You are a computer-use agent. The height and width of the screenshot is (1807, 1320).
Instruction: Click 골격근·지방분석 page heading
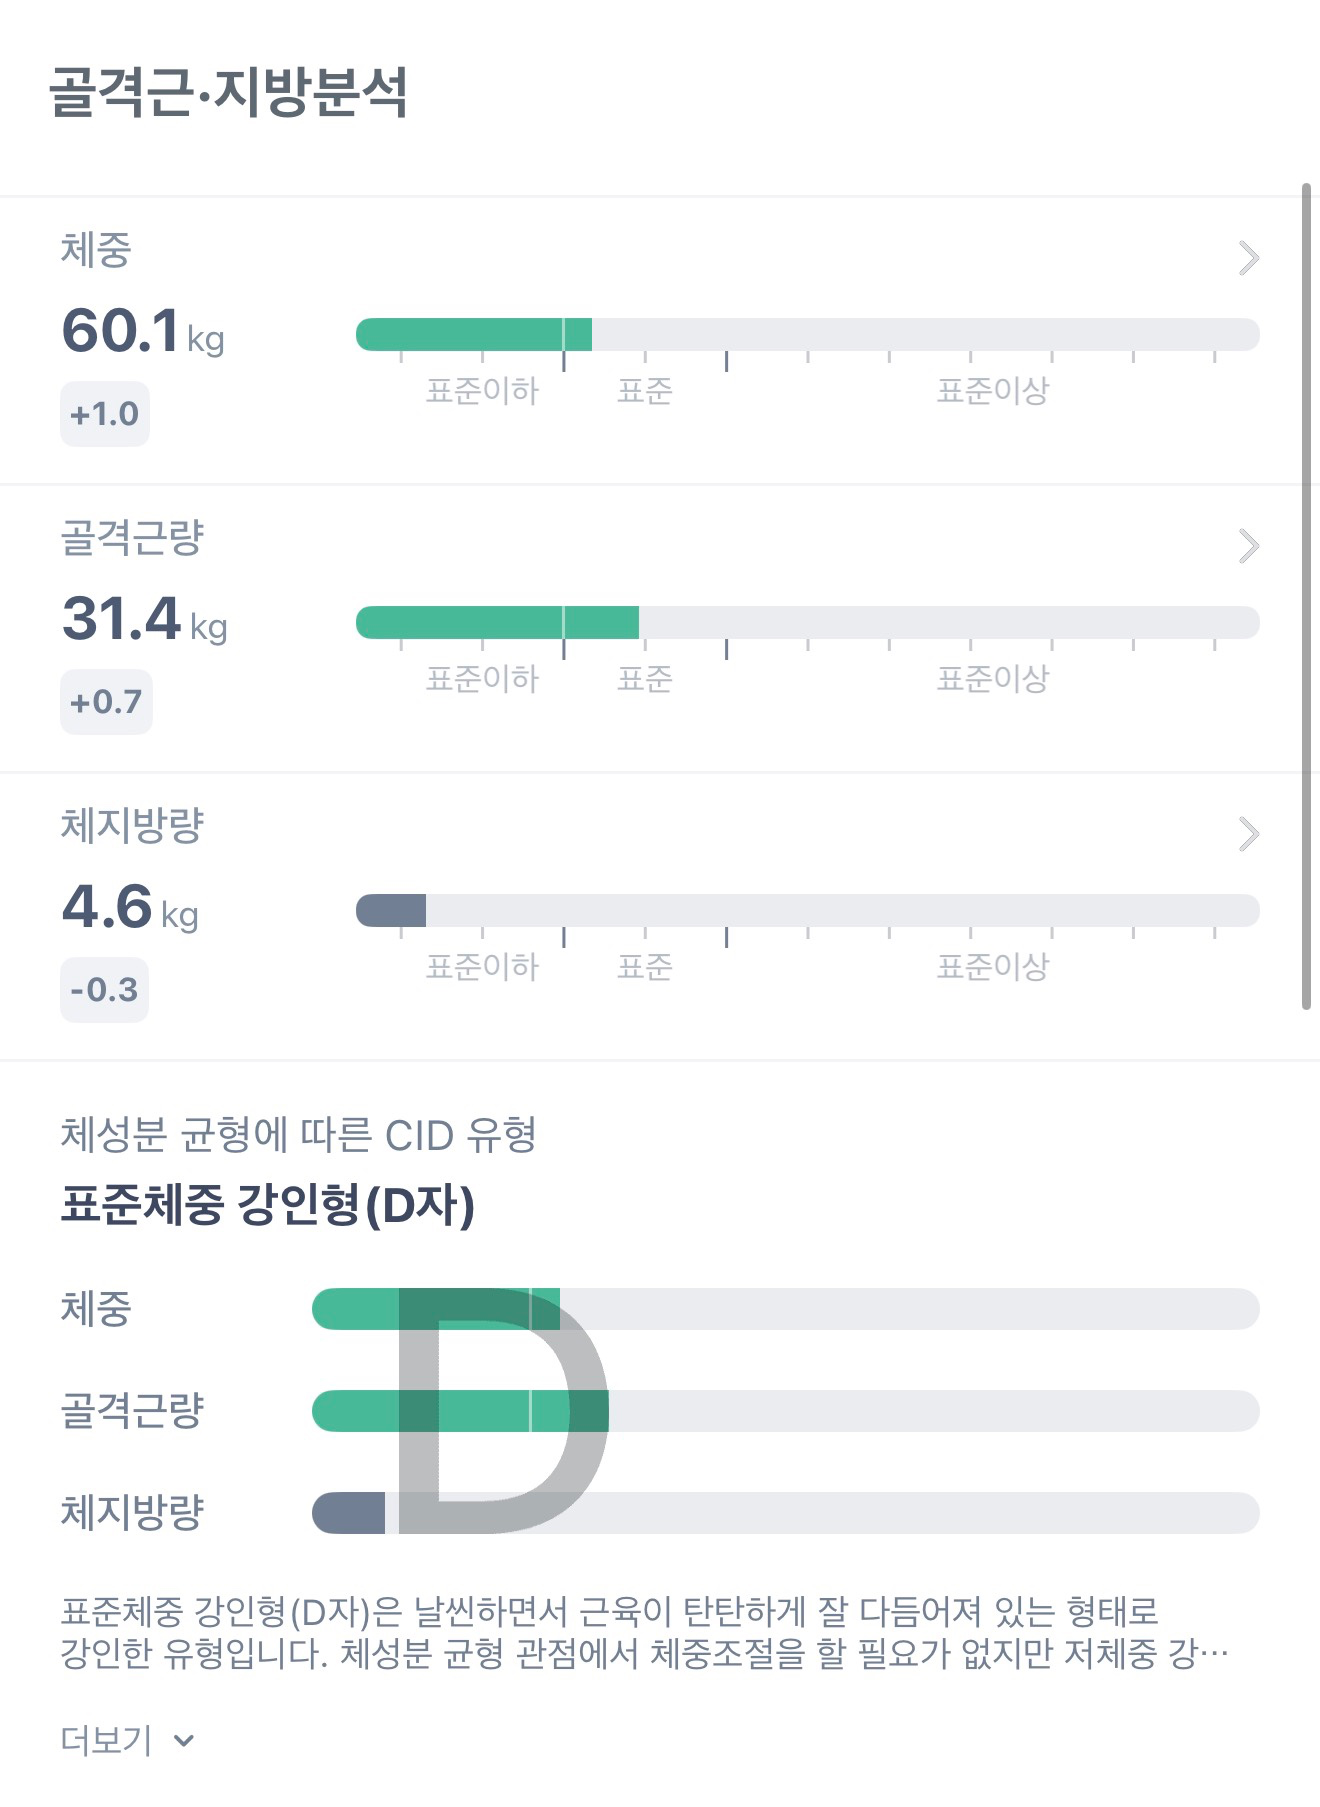pyautogui.click(x=228, y=92)
